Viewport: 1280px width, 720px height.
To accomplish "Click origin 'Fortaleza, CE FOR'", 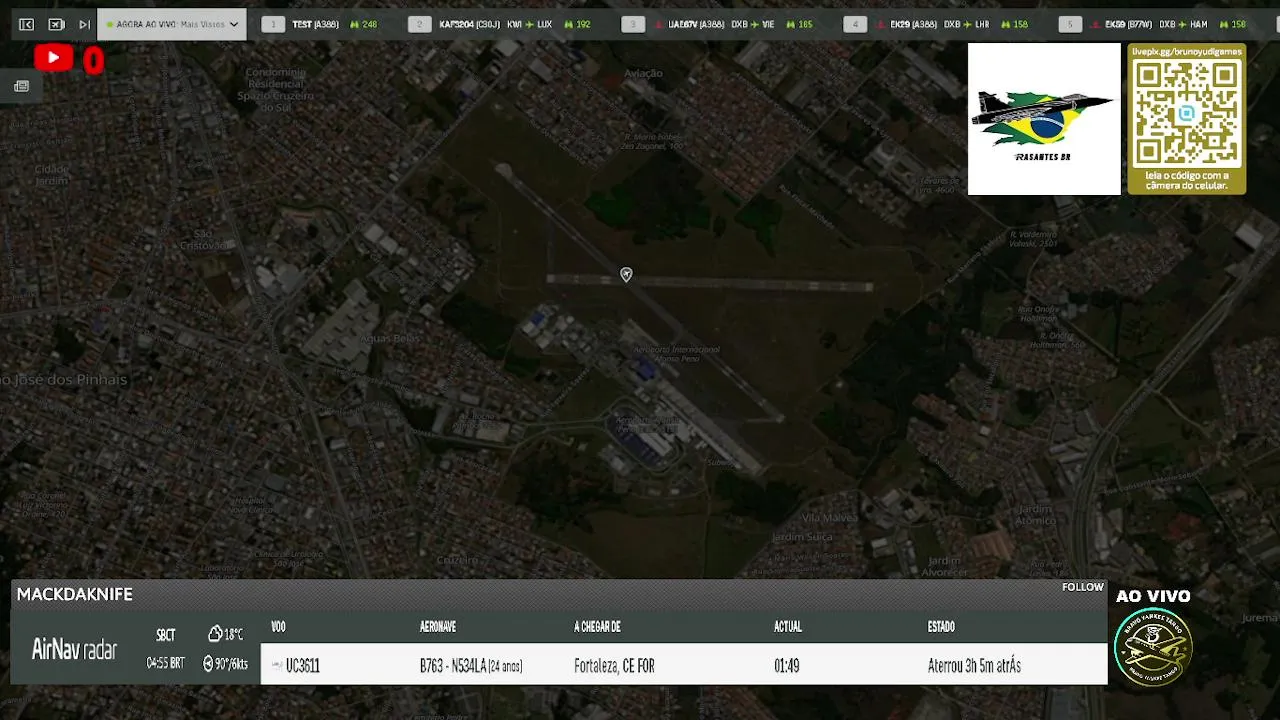I will point(614,666).
